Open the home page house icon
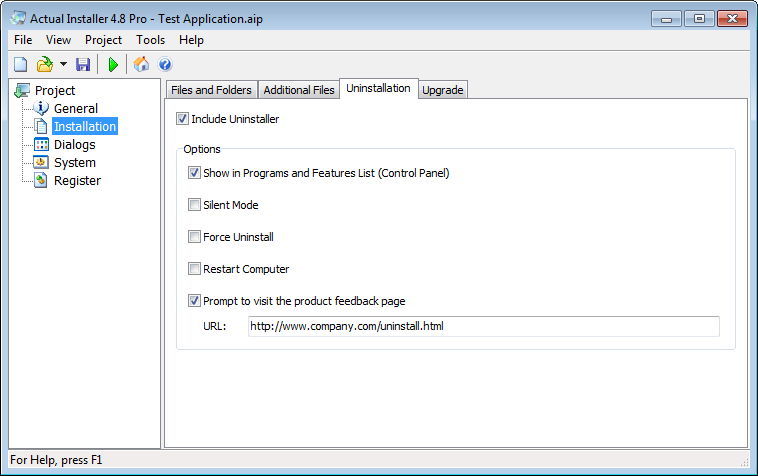Viewport: 758px width, 476px height. coord(141,64)
